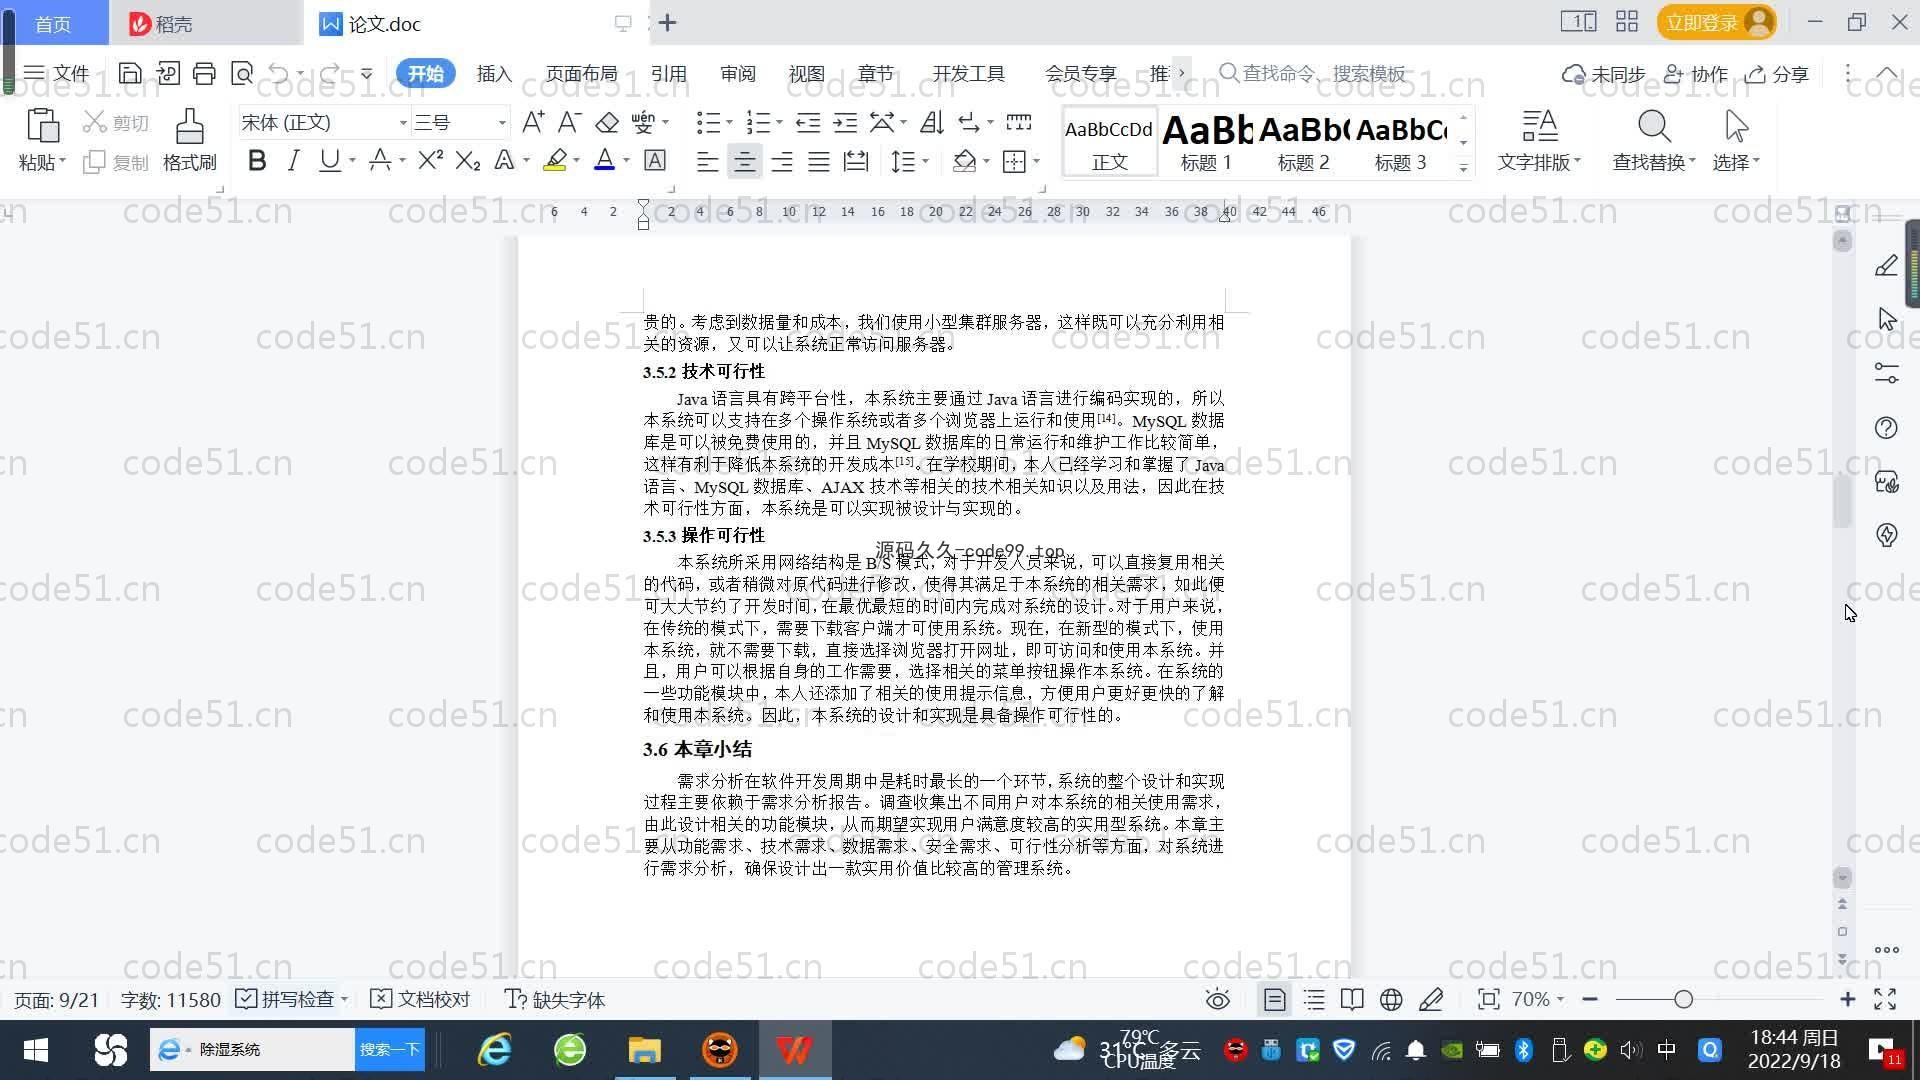
Task: Decrease font size with A- icon
Action: [x=569, y=122]
